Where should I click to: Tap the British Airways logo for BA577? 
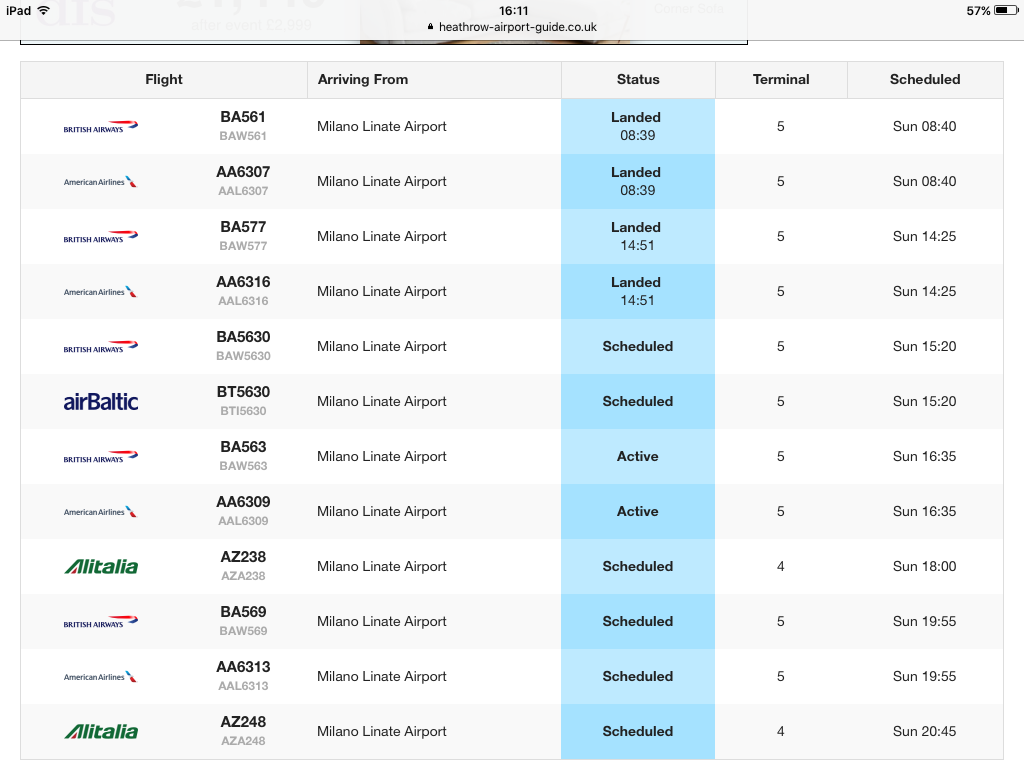pos(101,236)
